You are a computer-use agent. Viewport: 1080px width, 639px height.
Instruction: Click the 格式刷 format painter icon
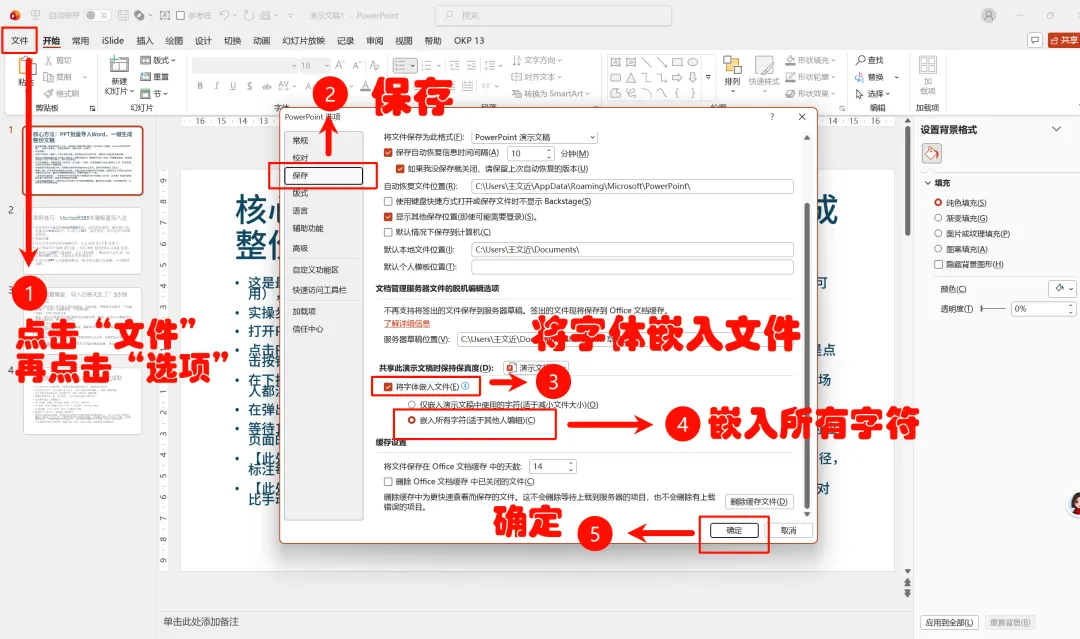coord(49,93)
